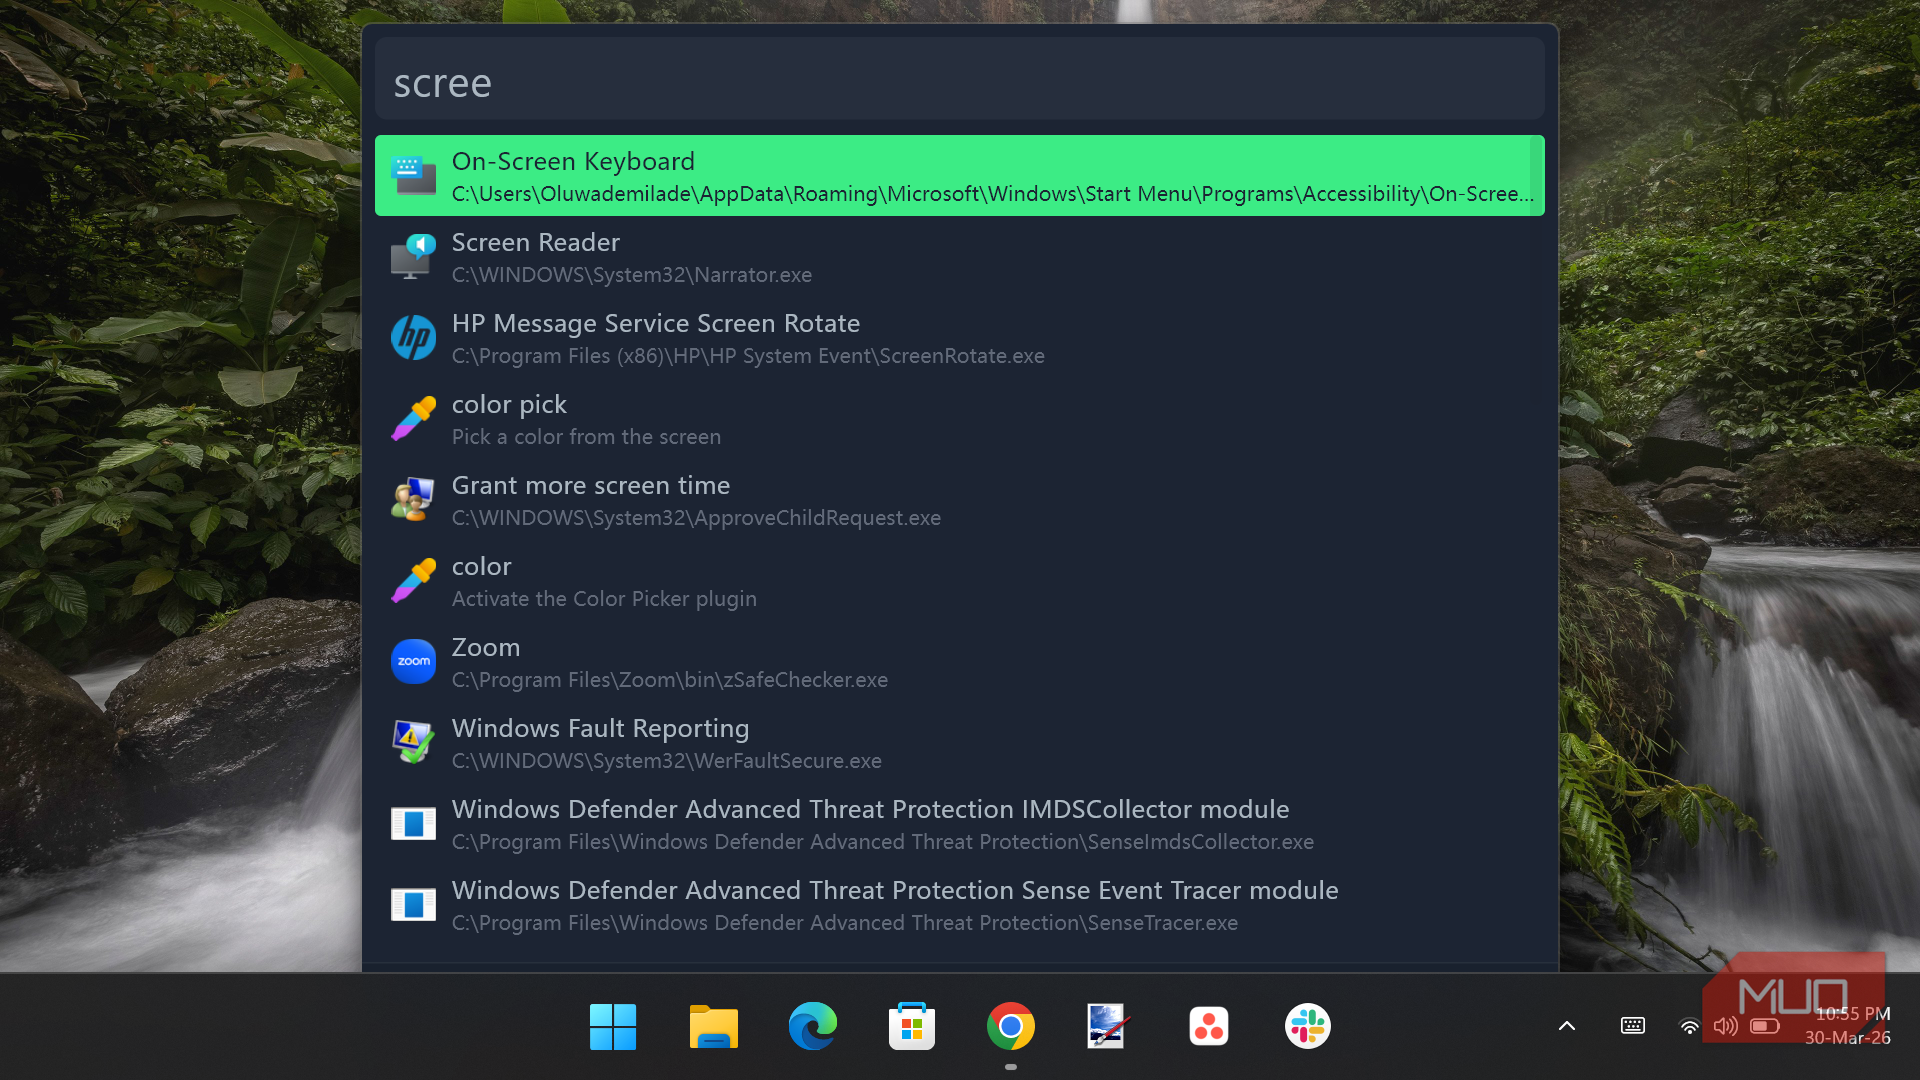Open the Wi-Fi network tray icon

click(1689, 1027)
